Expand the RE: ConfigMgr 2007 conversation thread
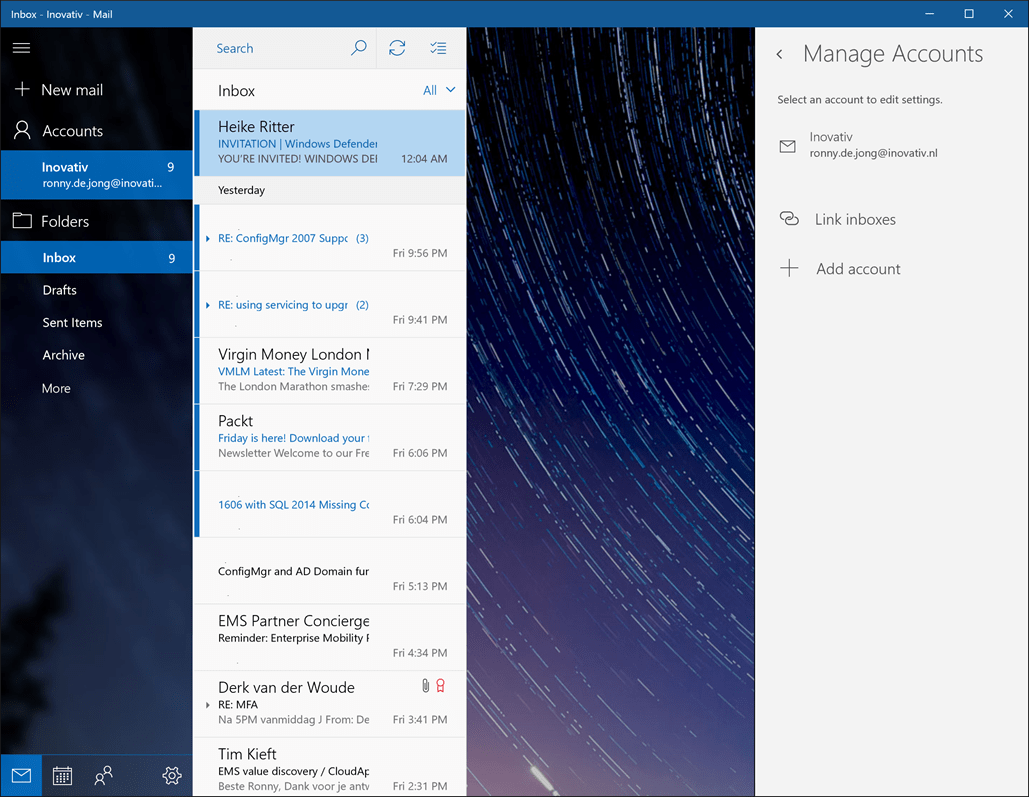This screenshot has height=797, width=1029. 207,238
